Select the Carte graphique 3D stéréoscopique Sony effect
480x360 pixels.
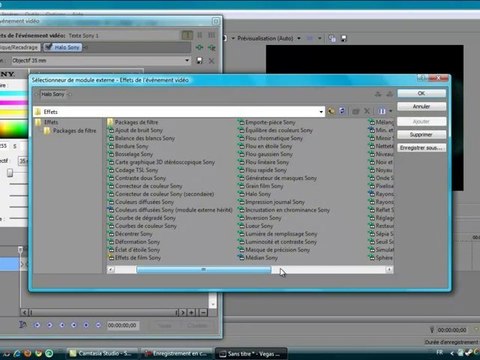click(165, 162)
